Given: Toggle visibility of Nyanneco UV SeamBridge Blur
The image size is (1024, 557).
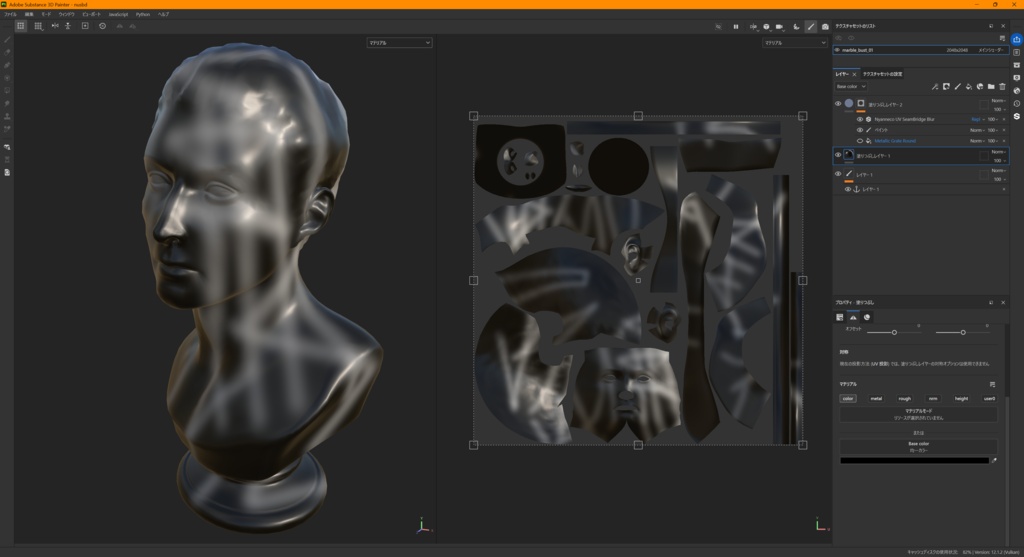Looking at the screenshot, I should (859, 119).
